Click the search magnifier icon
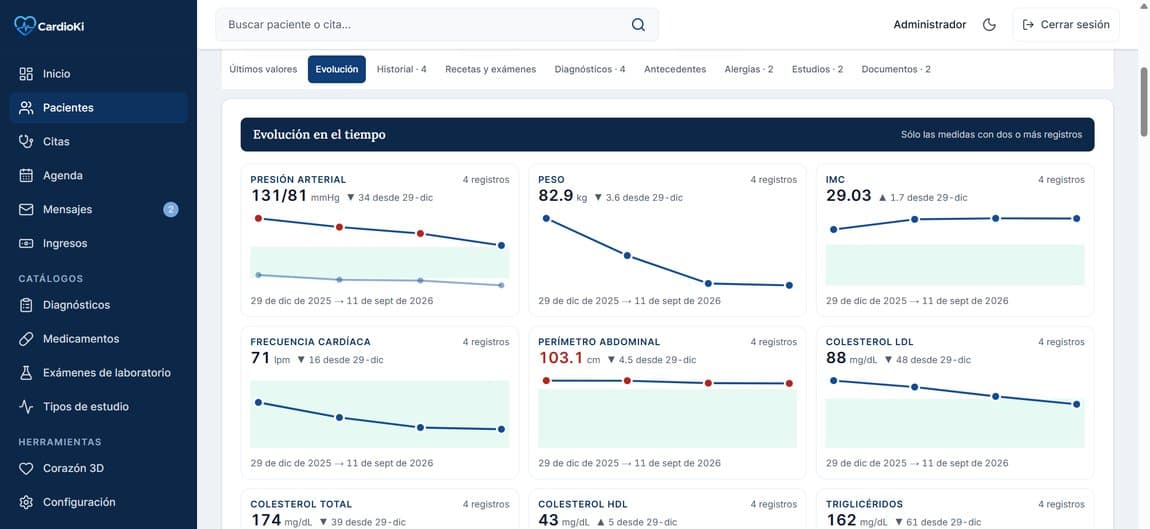 click(638, 24)
